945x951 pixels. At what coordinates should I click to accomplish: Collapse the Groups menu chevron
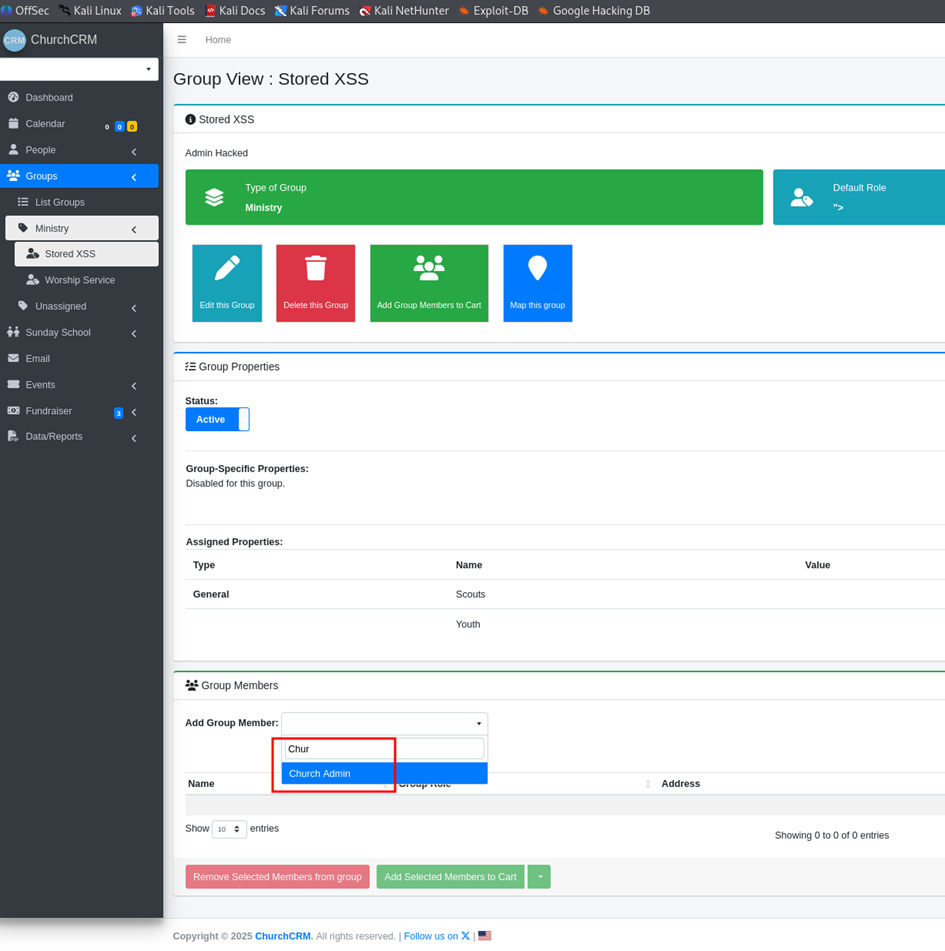pos(134,177)
